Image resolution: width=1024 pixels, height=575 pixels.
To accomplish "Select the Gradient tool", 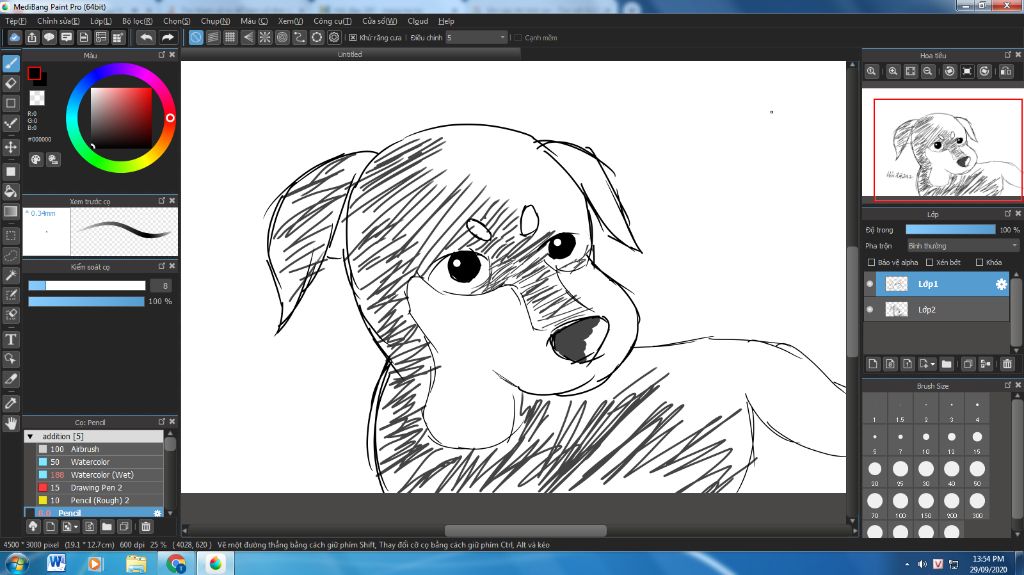I will pos(11,212).
